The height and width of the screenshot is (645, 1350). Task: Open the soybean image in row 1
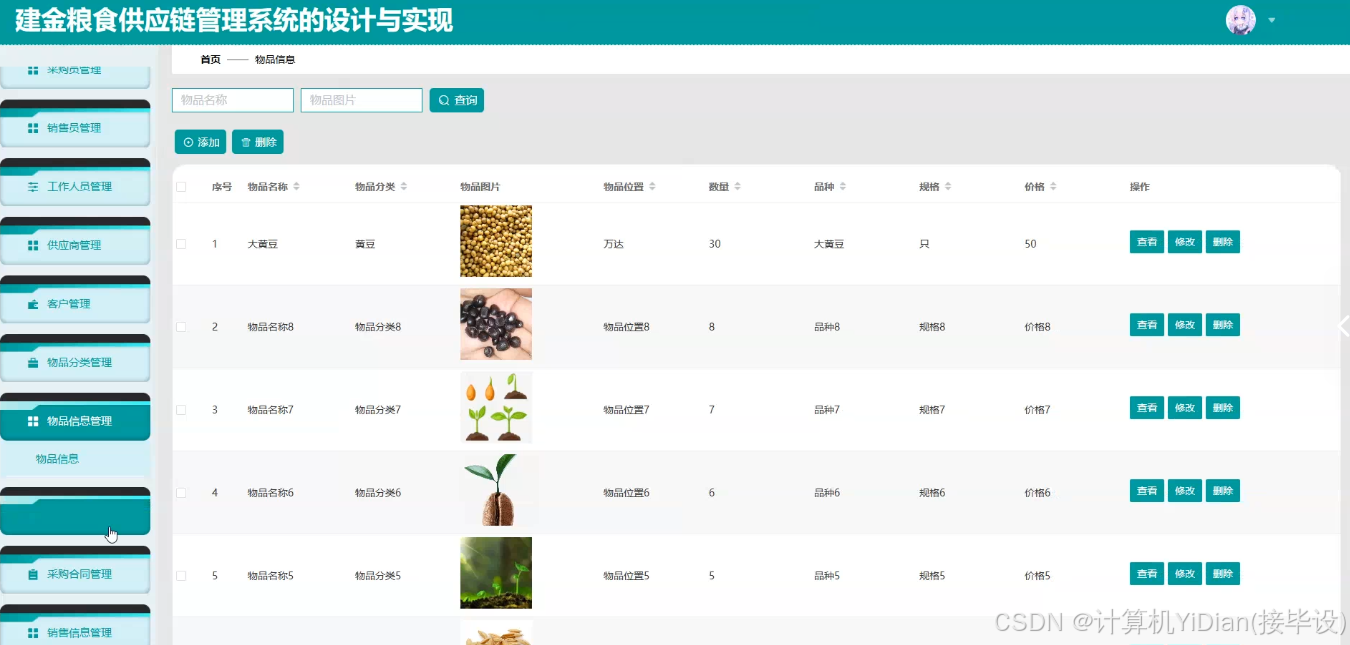[496, 241]
